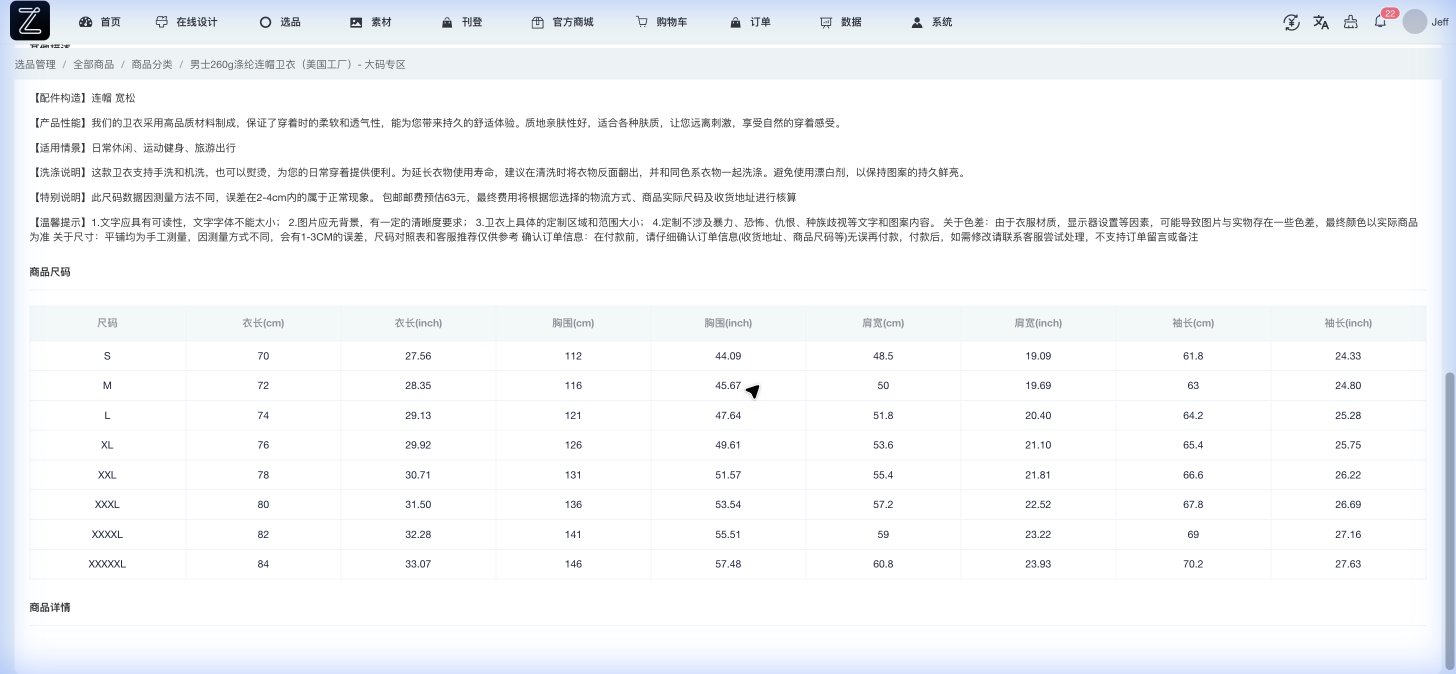Viewport: 1456px width, 674px height.
Task: Click the Z logo icon
Action: coord(30,22)
